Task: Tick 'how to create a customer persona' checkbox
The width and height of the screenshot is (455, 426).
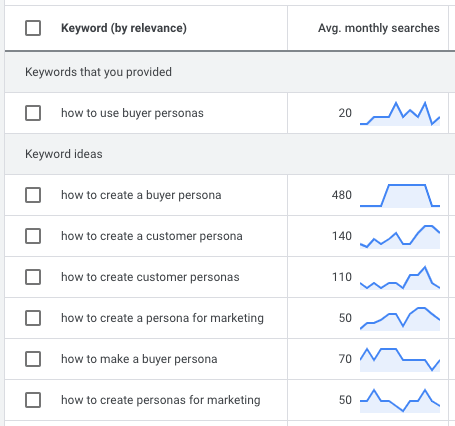Action: coord(33,236)
